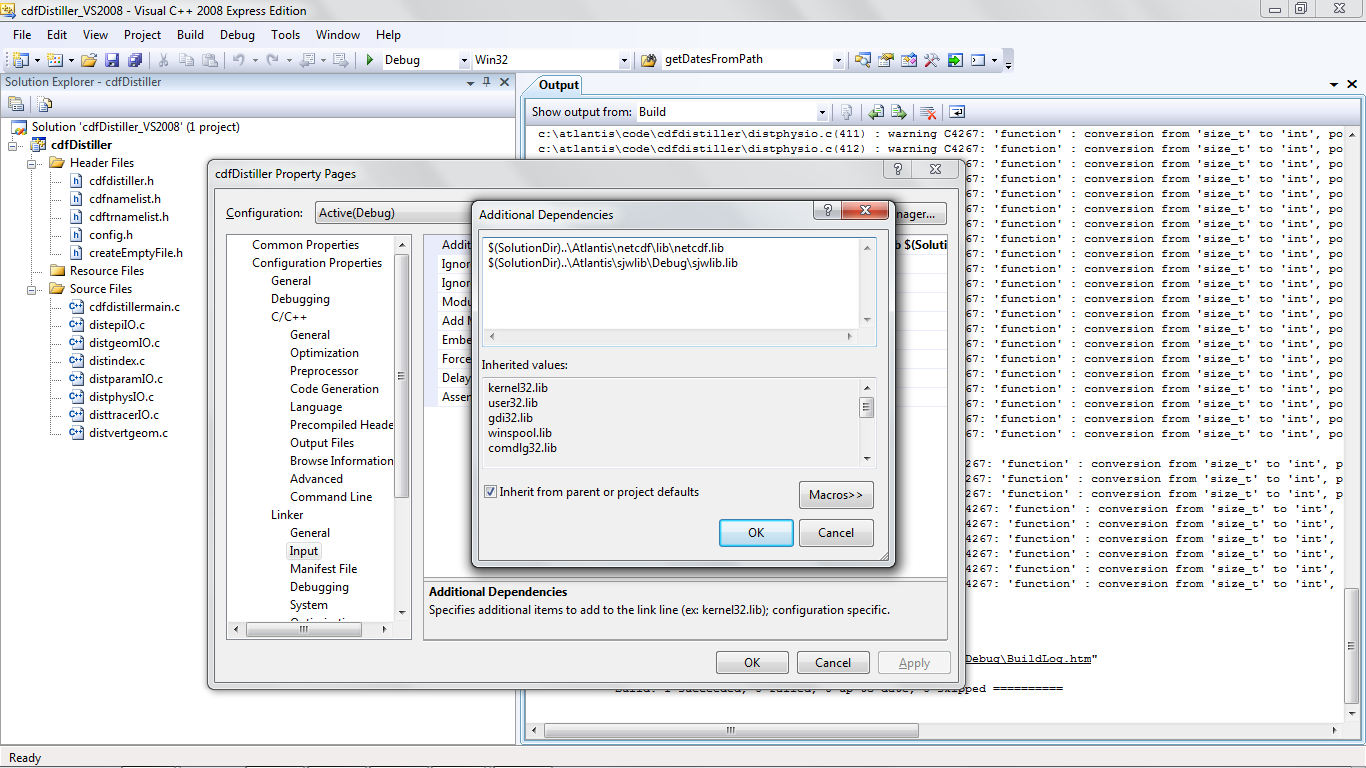1366x768 pixels.
Task: Click the Save All toolbar icon
Action: click(134, 60)
